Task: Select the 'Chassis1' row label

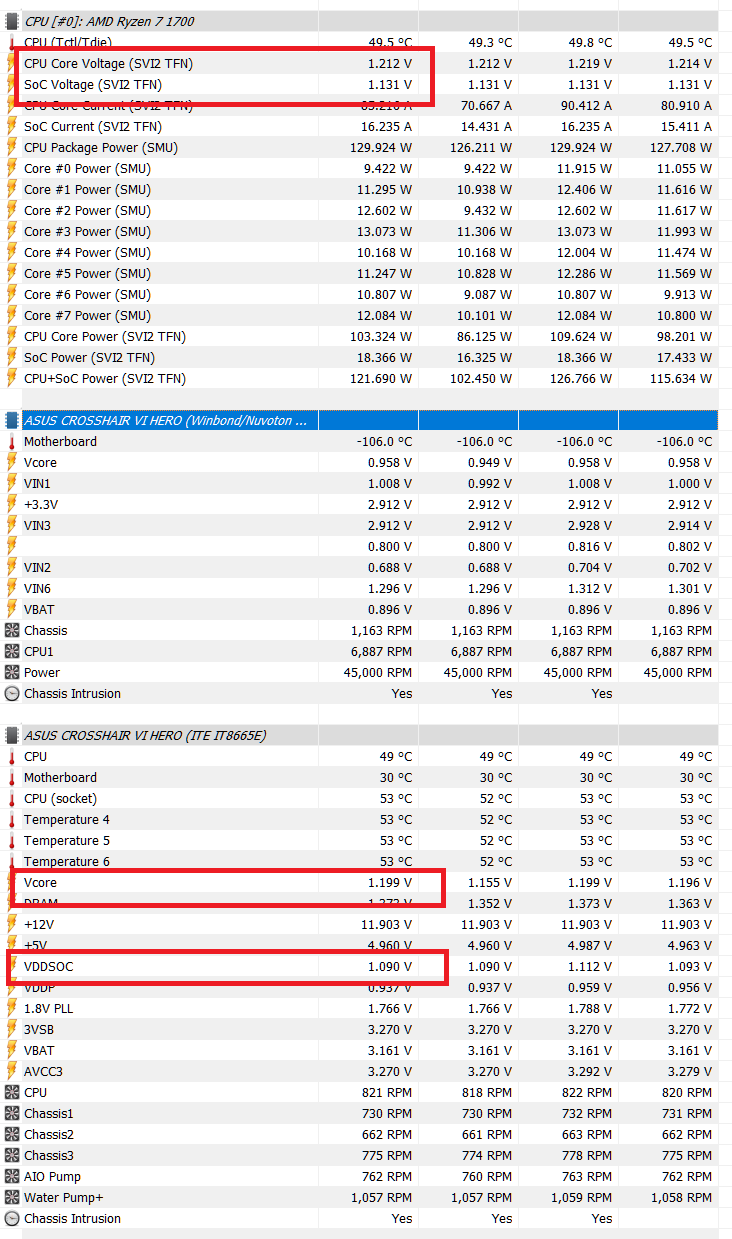Action: 49,1113
